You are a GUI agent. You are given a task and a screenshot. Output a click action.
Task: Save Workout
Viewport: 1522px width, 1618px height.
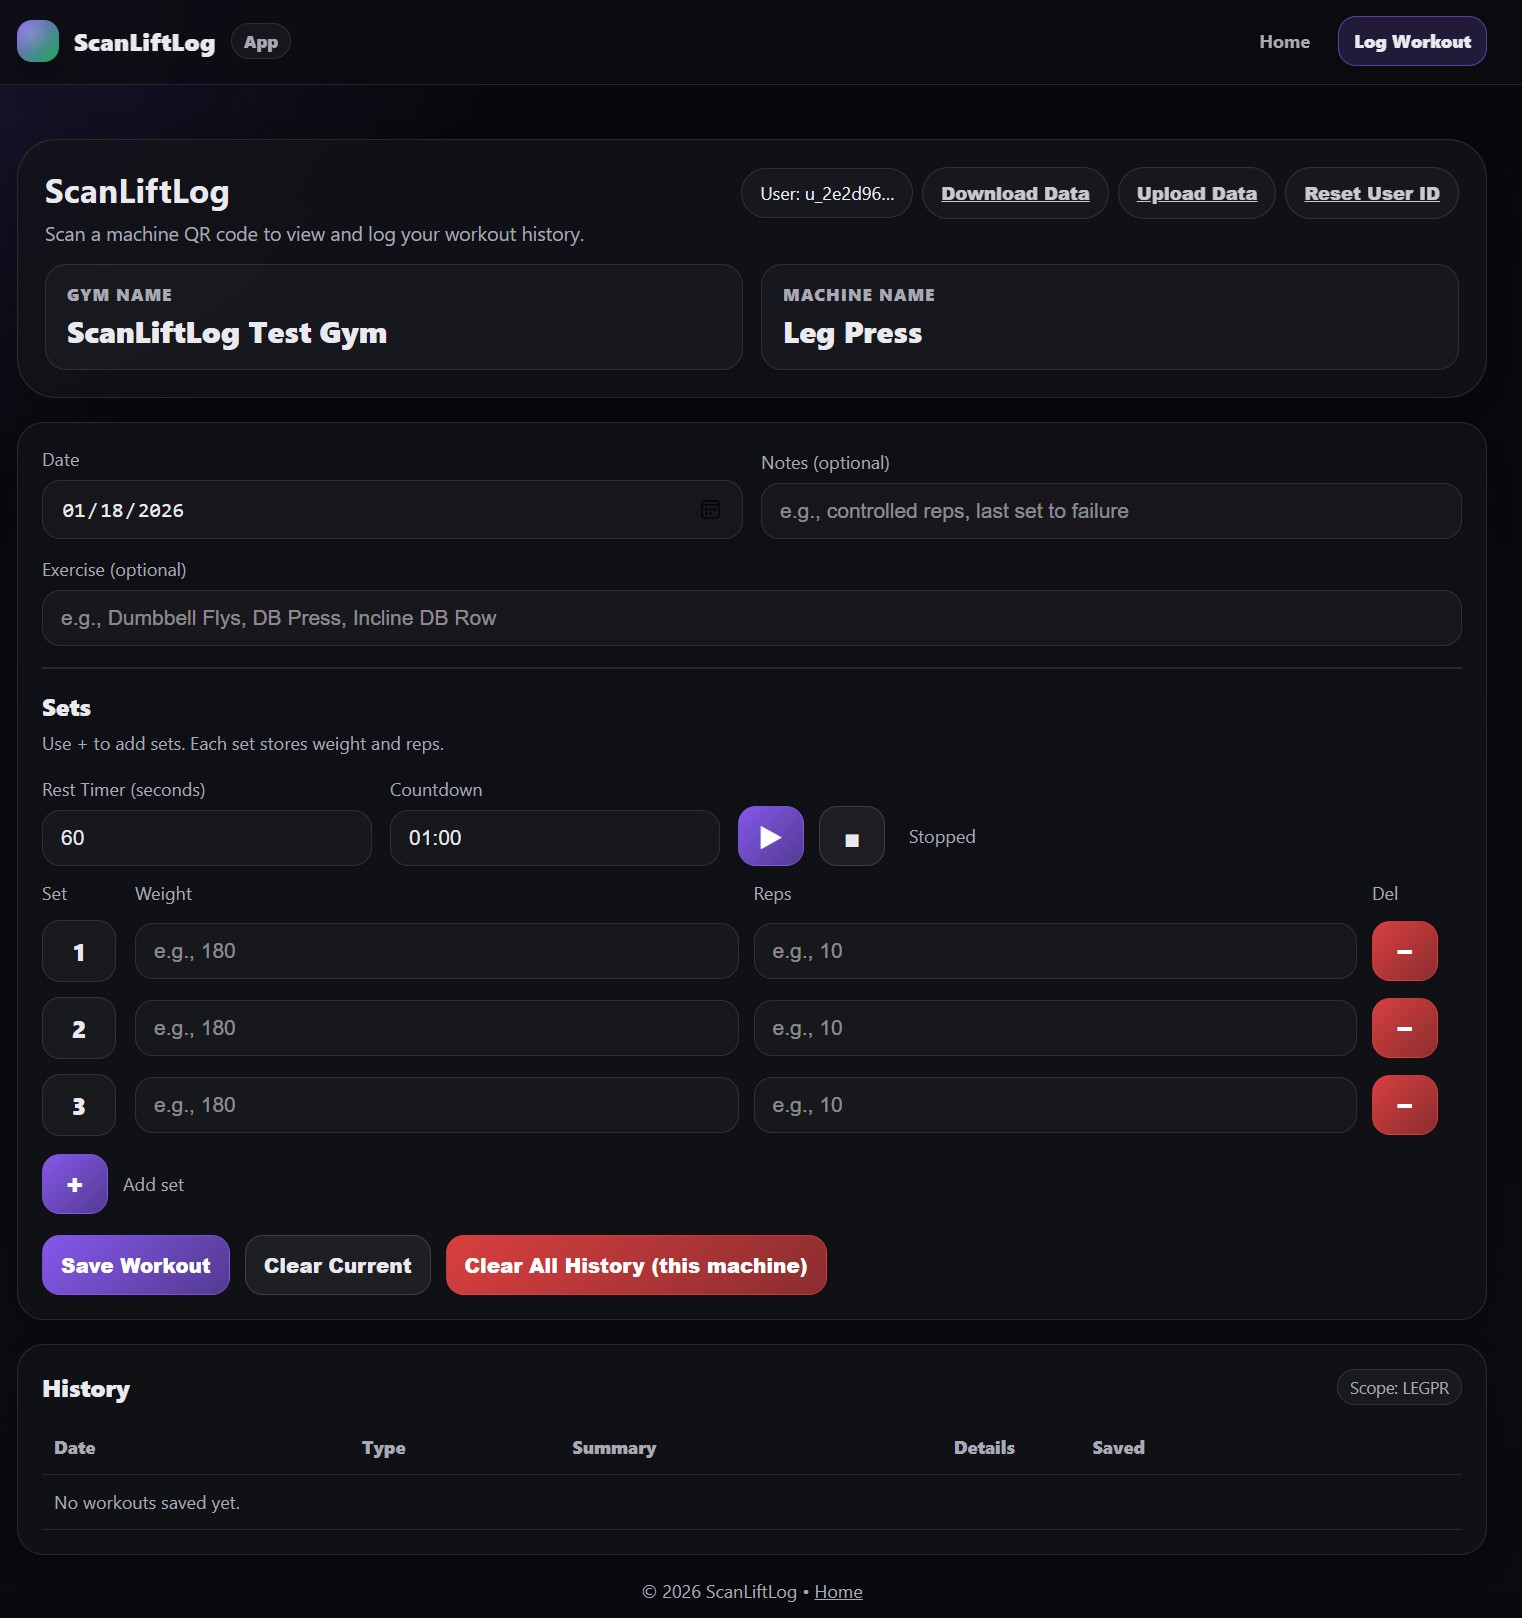pos(136,1265)
